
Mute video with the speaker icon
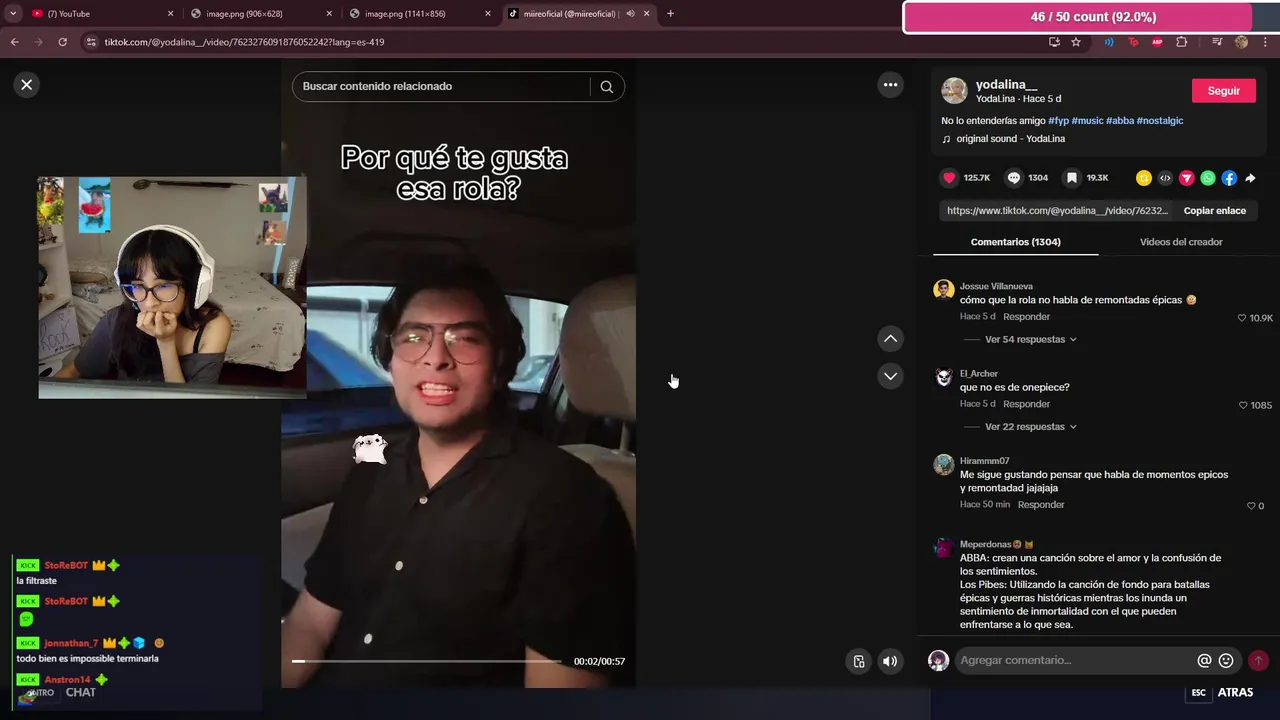coord(889,661)
